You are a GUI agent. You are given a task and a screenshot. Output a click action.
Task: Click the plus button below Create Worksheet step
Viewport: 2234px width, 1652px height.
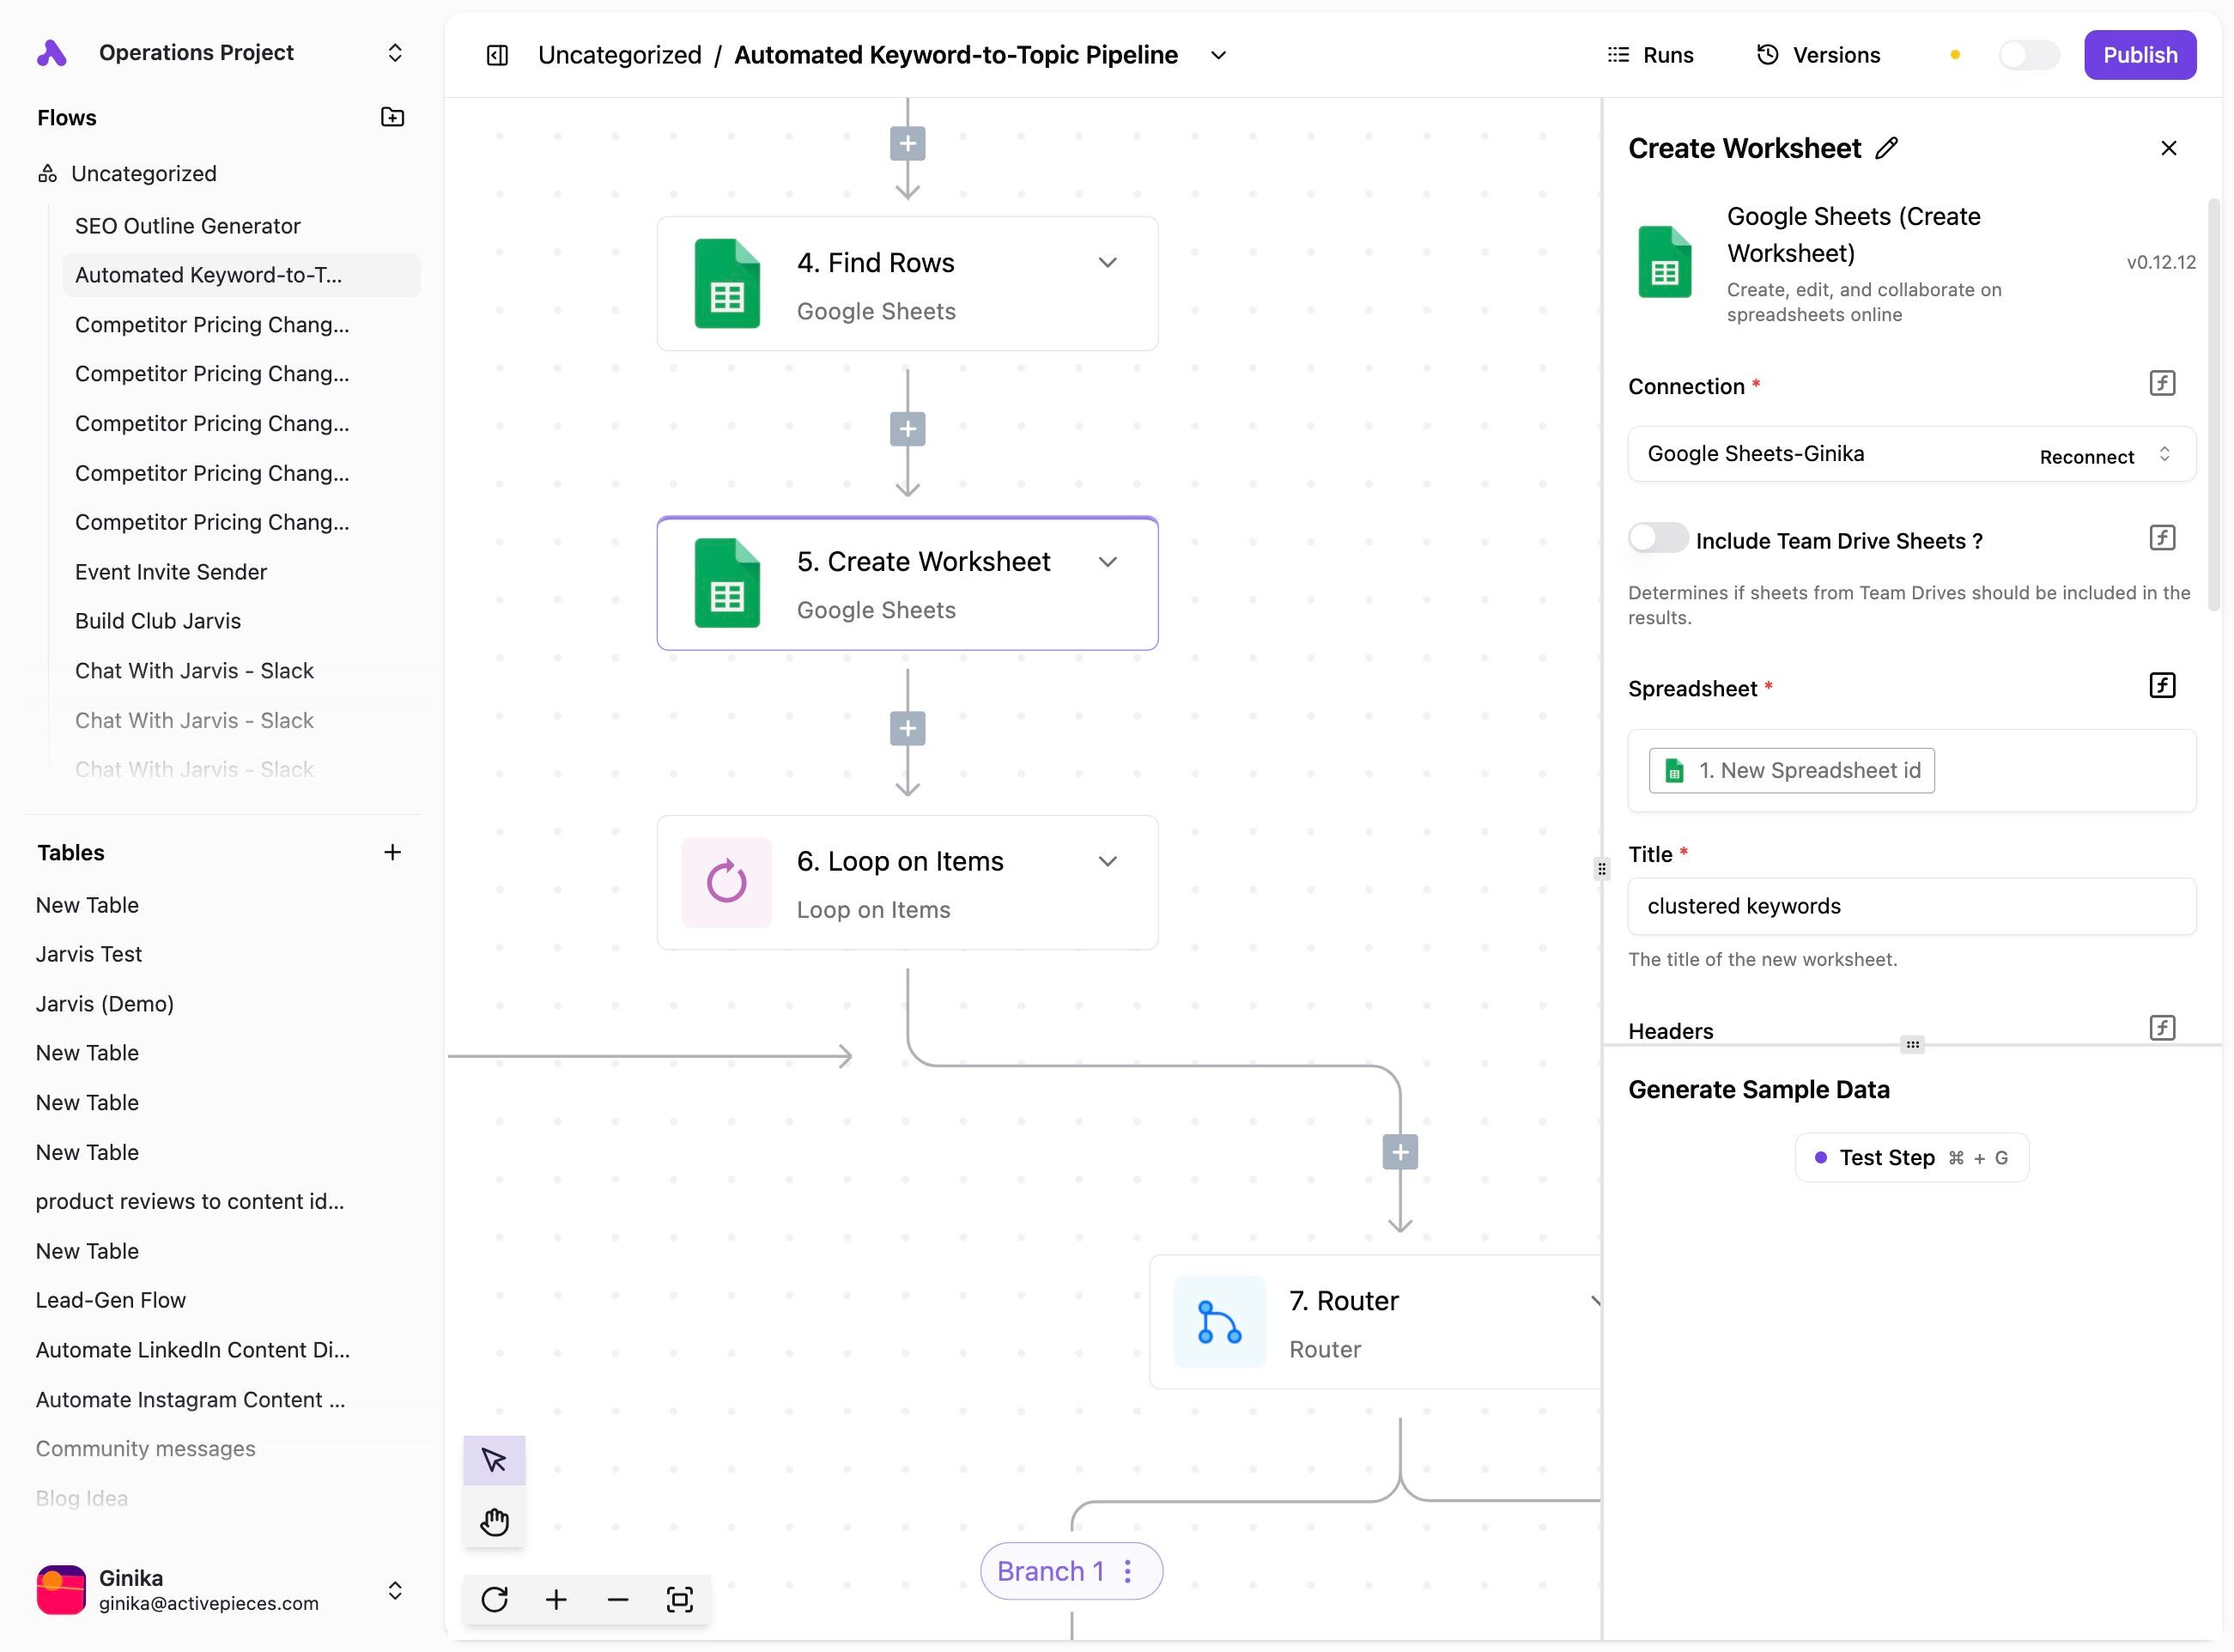pyautogui.click(x=907, y=728)
